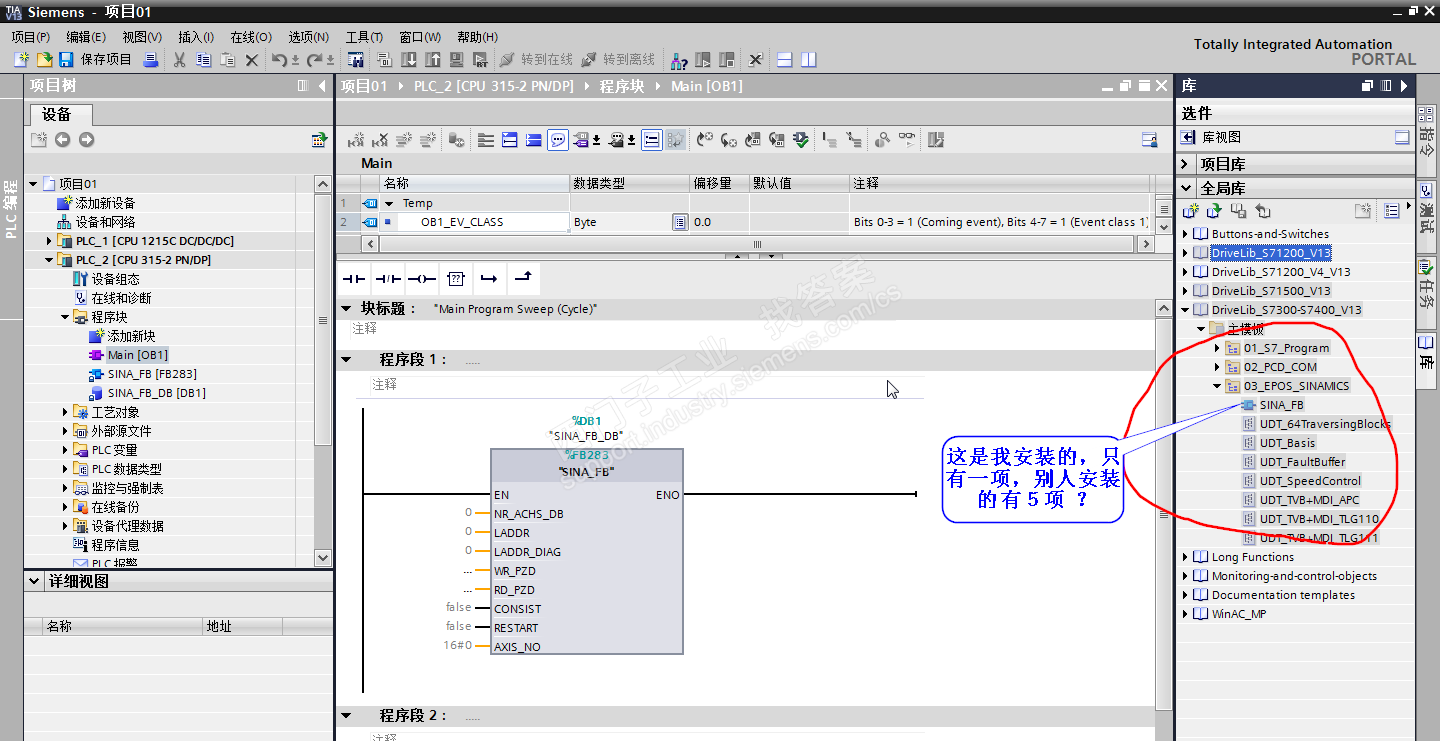This screenshot has height=741, width=1440.
Task: Open an existing project via toolbar icon
Action: [44, 60]
